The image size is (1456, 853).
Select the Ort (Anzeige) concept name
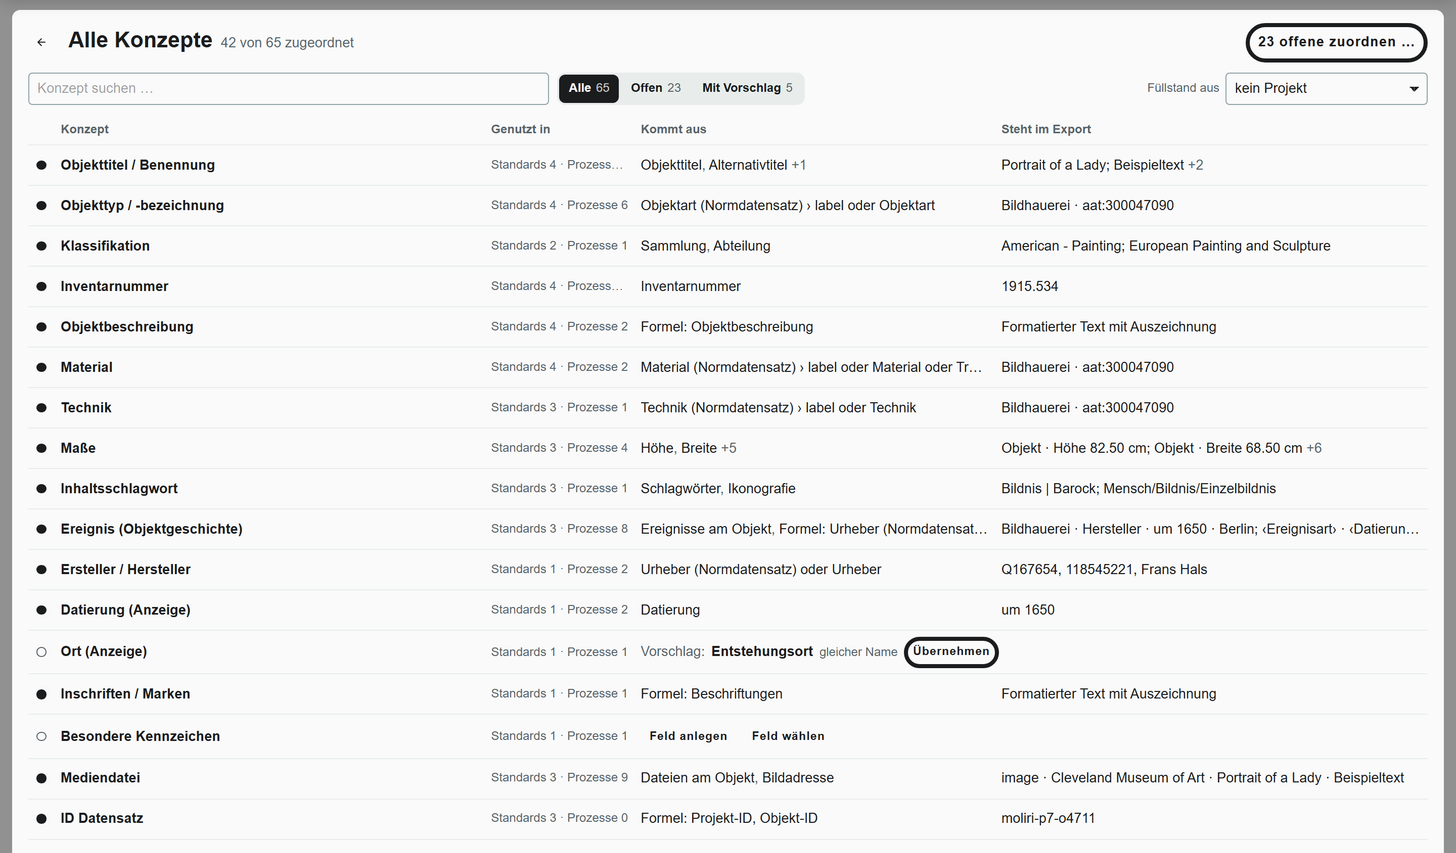click(103, 652)
